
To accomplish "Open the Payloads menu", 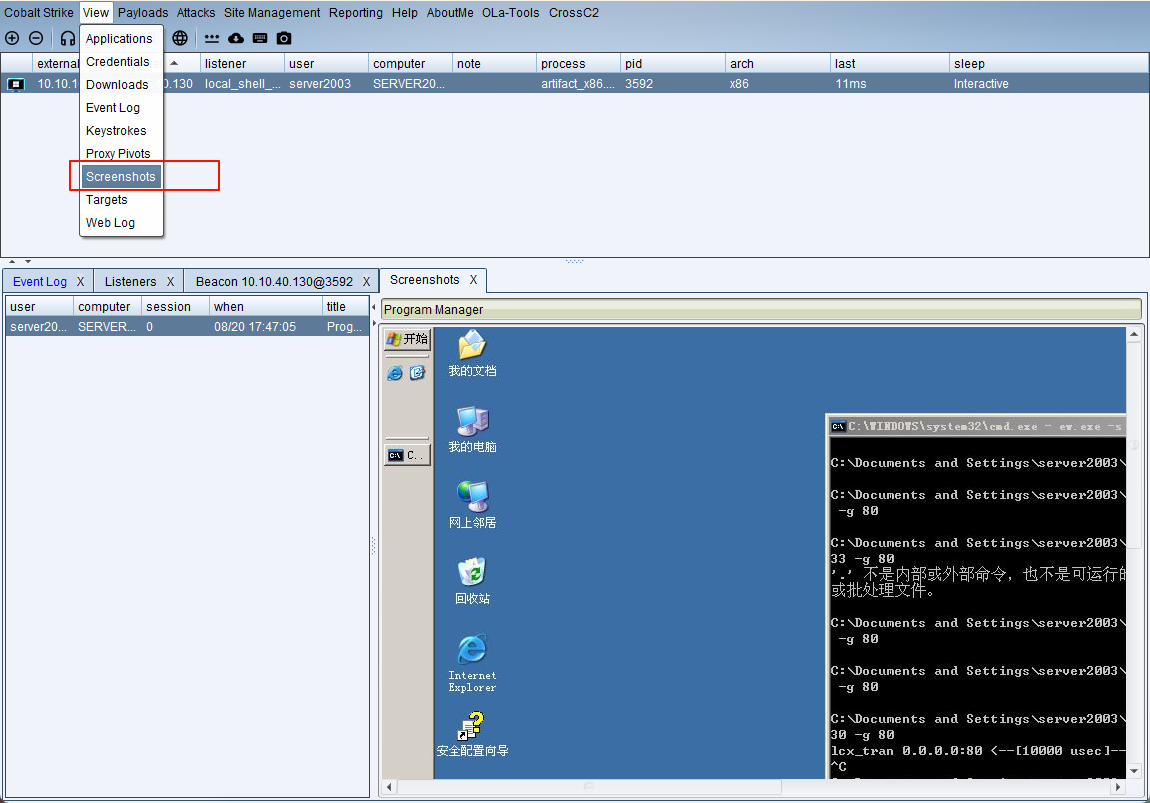I will pyautogui.click(x=143, y=12).
